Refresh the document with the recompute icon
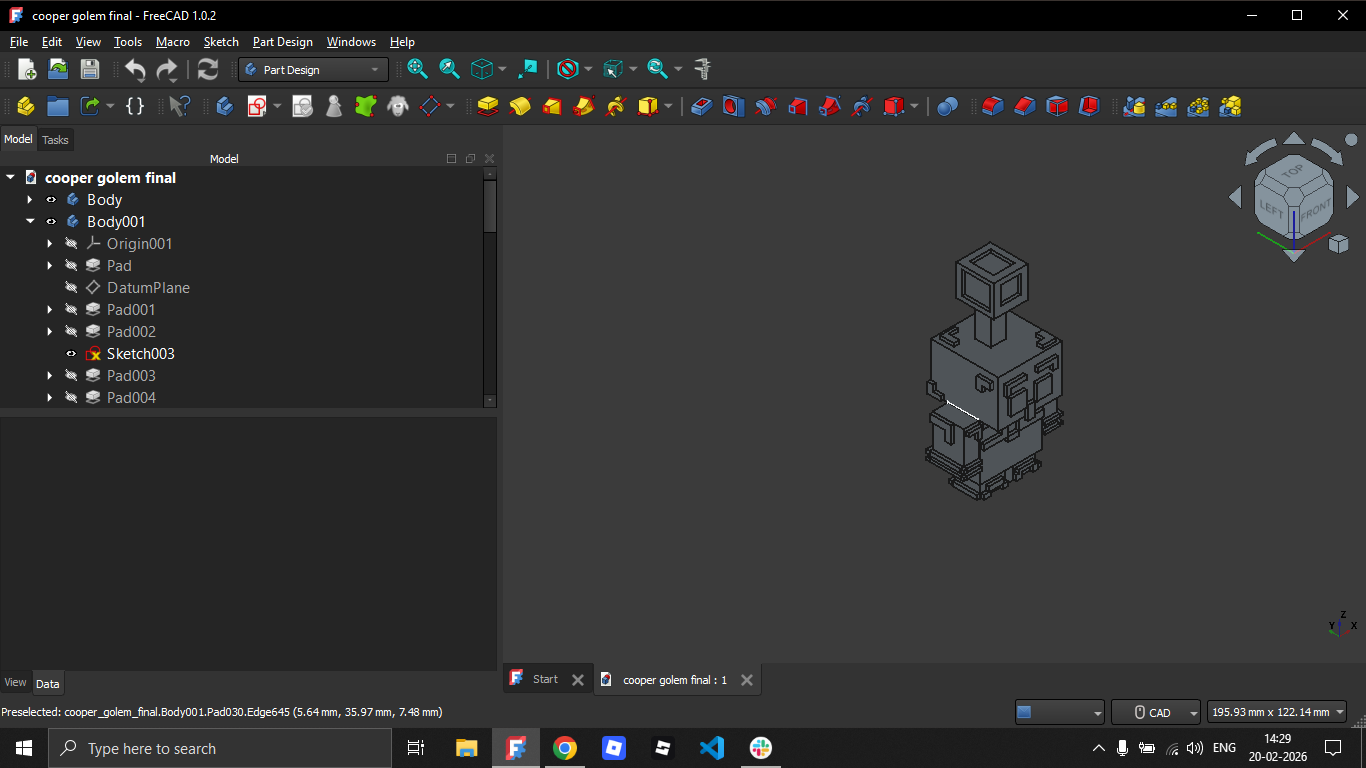The image size is (1366, 768). 208,69
